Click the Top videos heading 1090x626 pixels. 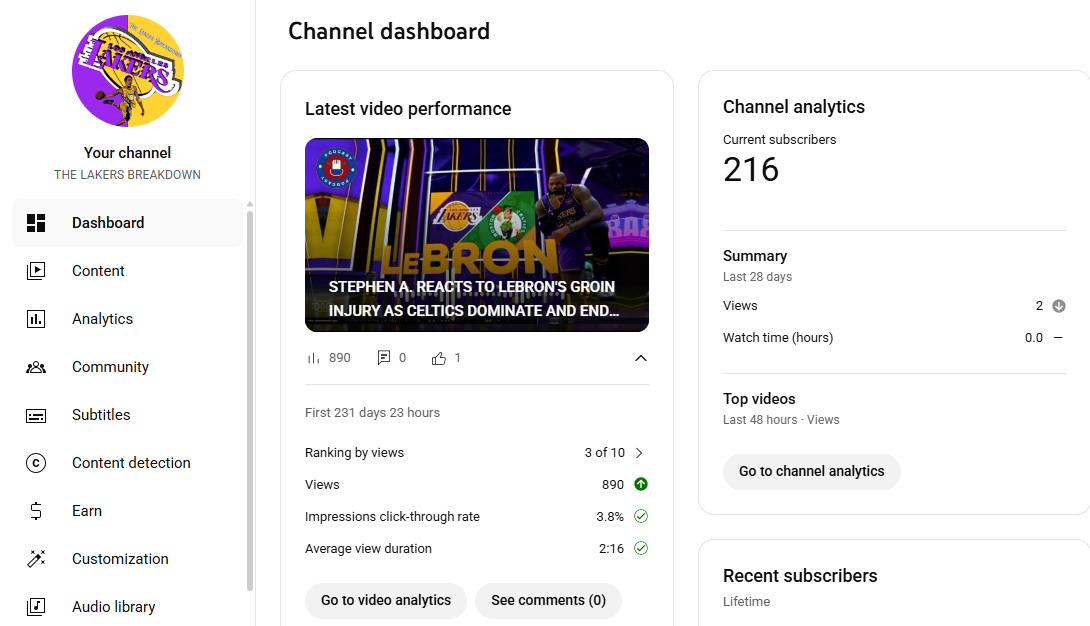click(x=759, y=399)
